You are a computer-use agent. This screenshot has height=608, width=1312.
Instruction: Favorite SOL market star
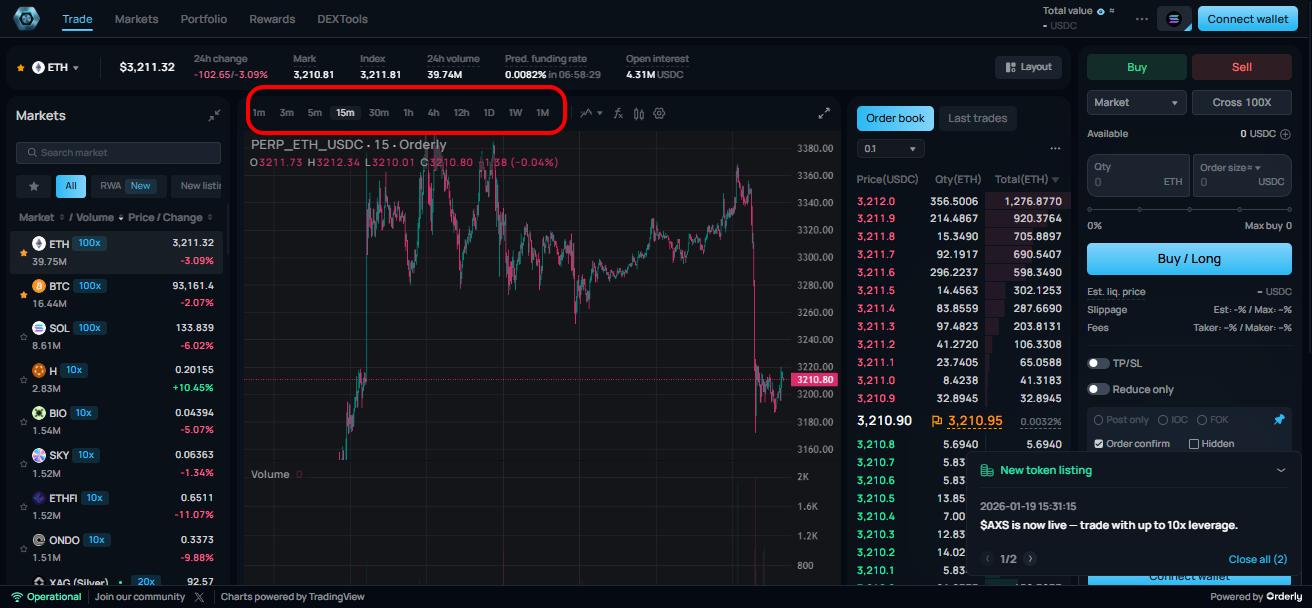[x=23, y=338]
